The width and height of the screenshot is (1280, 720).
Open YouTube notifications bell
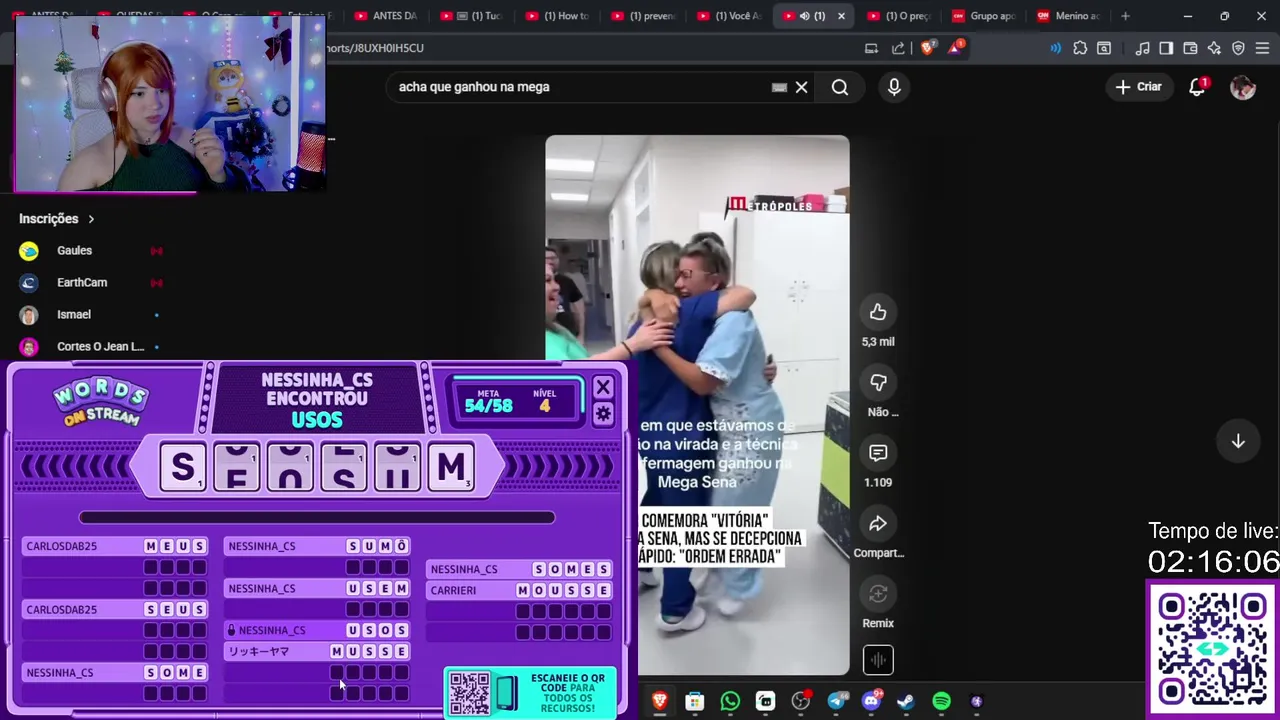pyautogui.click(x=1197, y=87)
